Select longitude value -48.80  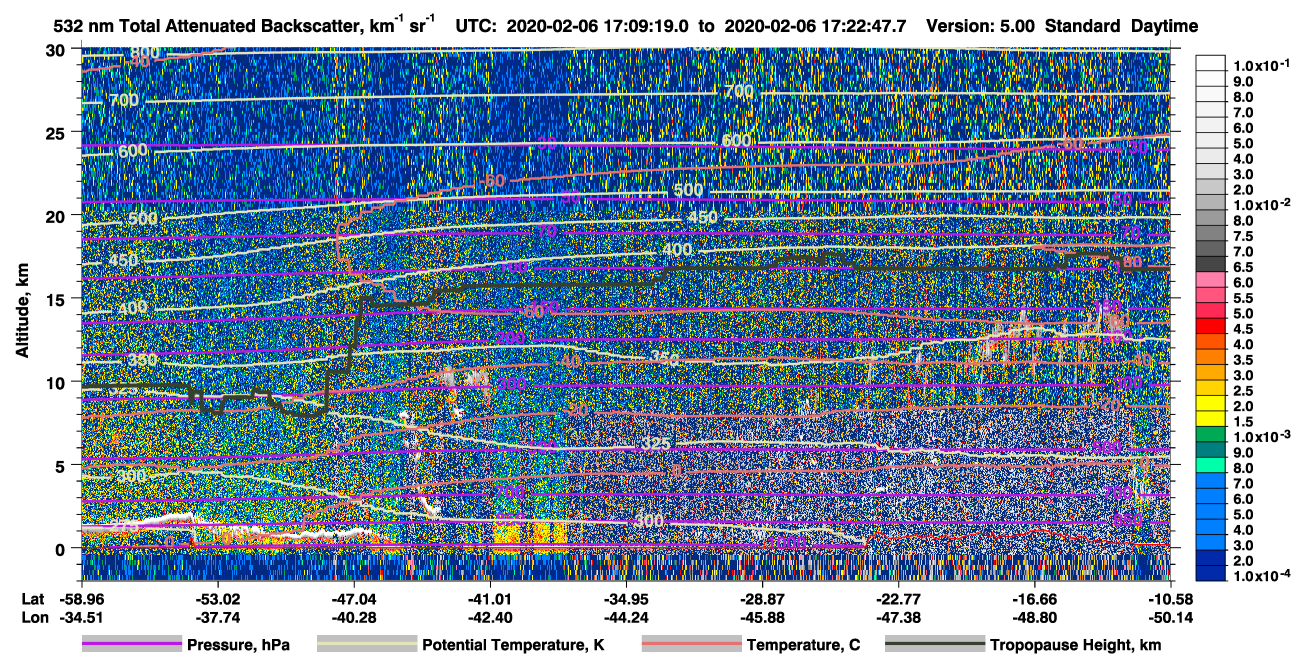pos(1035,617)
